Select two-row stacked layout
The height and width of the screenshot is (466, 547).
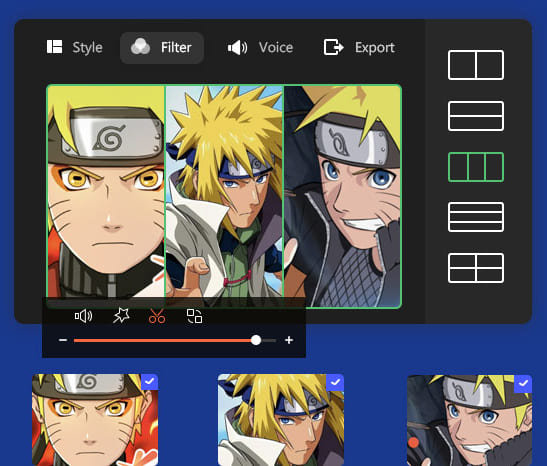[476, 116]
